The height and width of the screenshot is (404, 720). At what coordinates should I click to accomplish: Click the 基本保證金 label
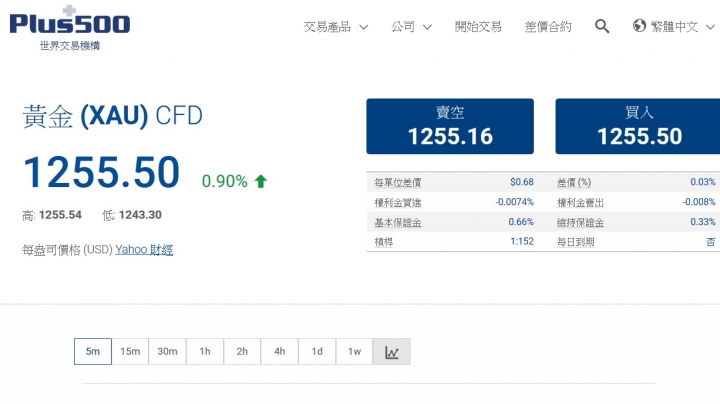point(398,223)
